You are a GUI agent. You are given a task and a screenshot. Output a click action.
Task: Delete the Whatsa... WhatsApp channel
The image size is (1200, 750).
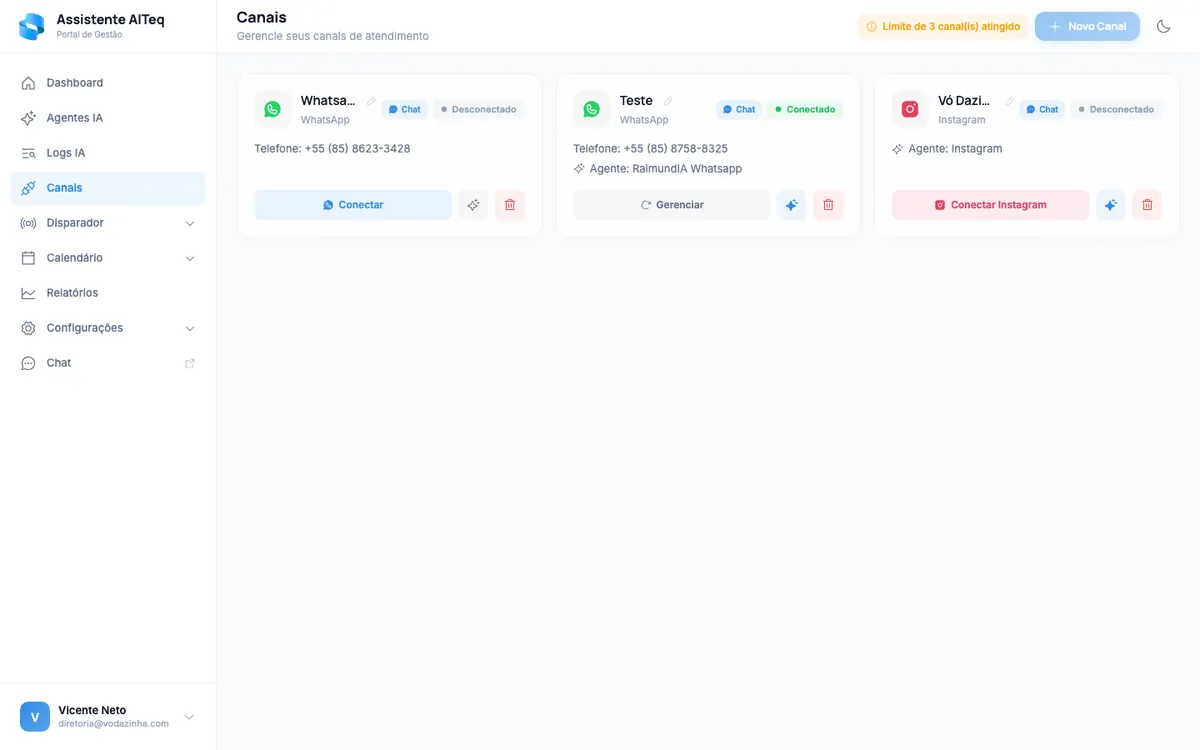click(x=510, y=205)
